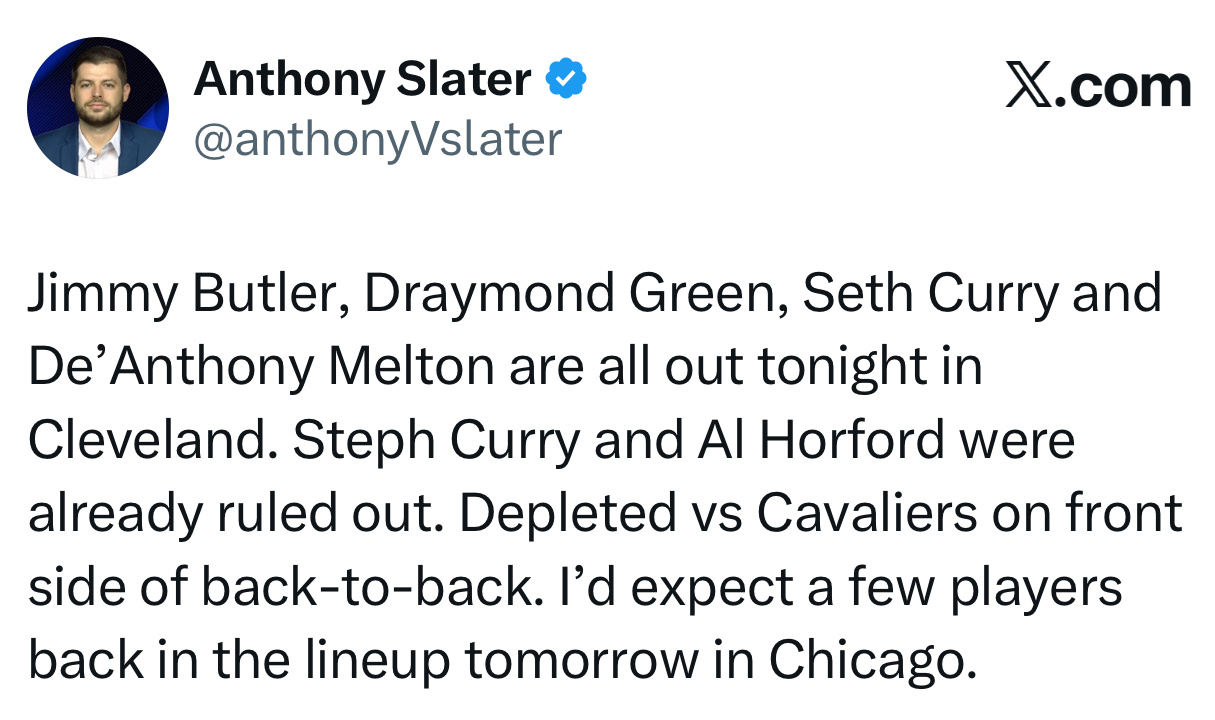Click the X logo in the corner

(1030, 86)
